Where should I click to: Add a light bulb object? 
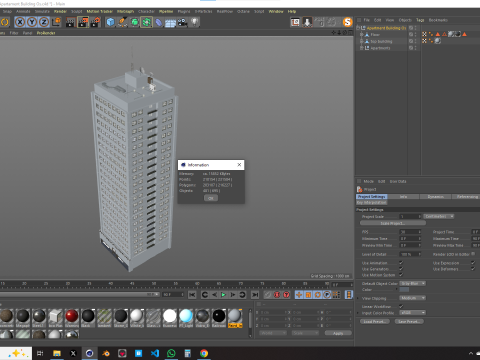point(194,22)
